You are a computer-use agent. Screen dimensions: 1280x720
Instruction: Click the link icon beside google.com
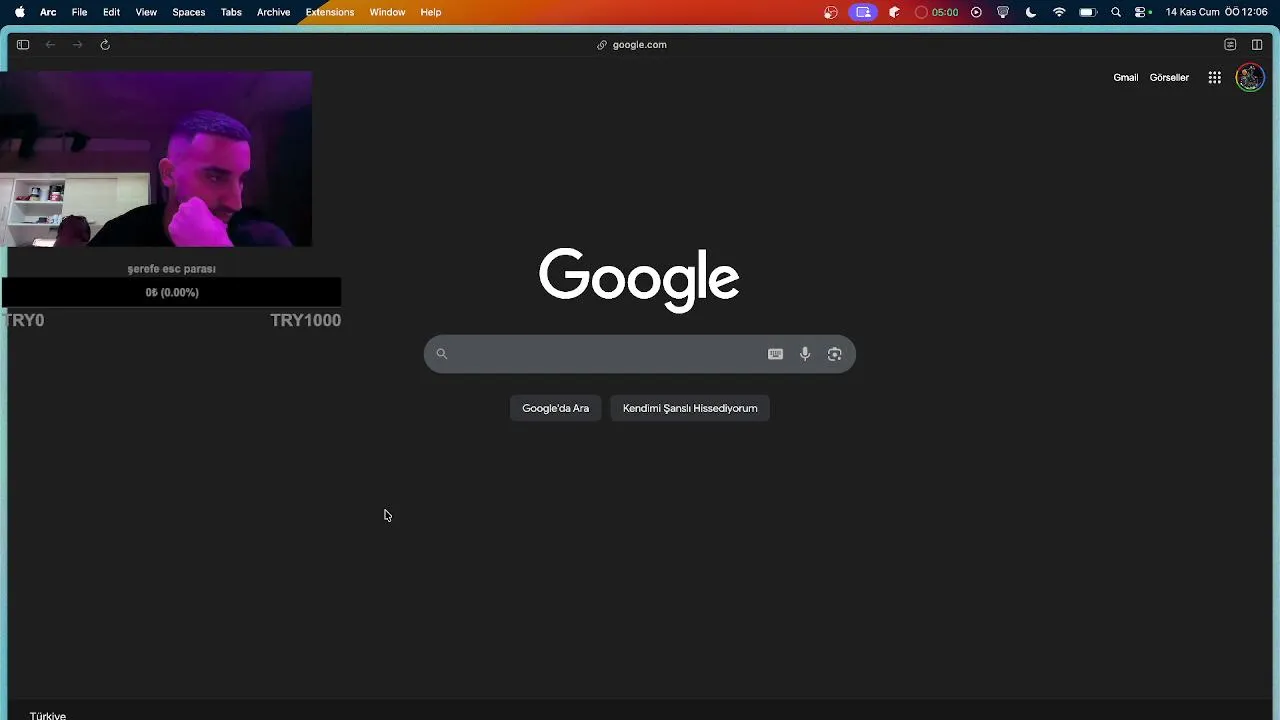pyautogui.click(x=602, y=45)
